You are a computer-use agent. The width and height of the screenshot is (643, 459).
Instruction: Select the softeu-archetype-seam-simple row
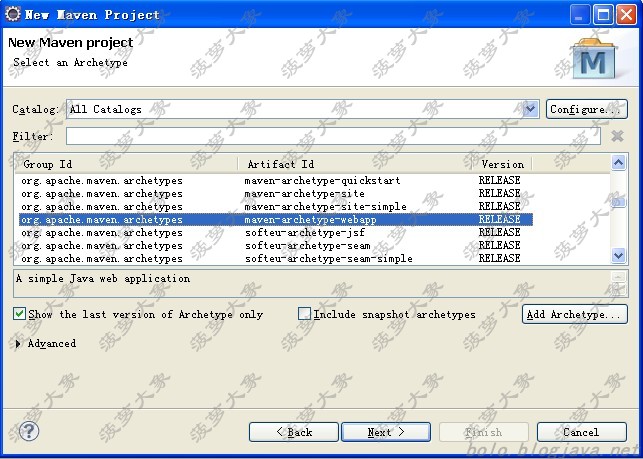pos(276,258)
